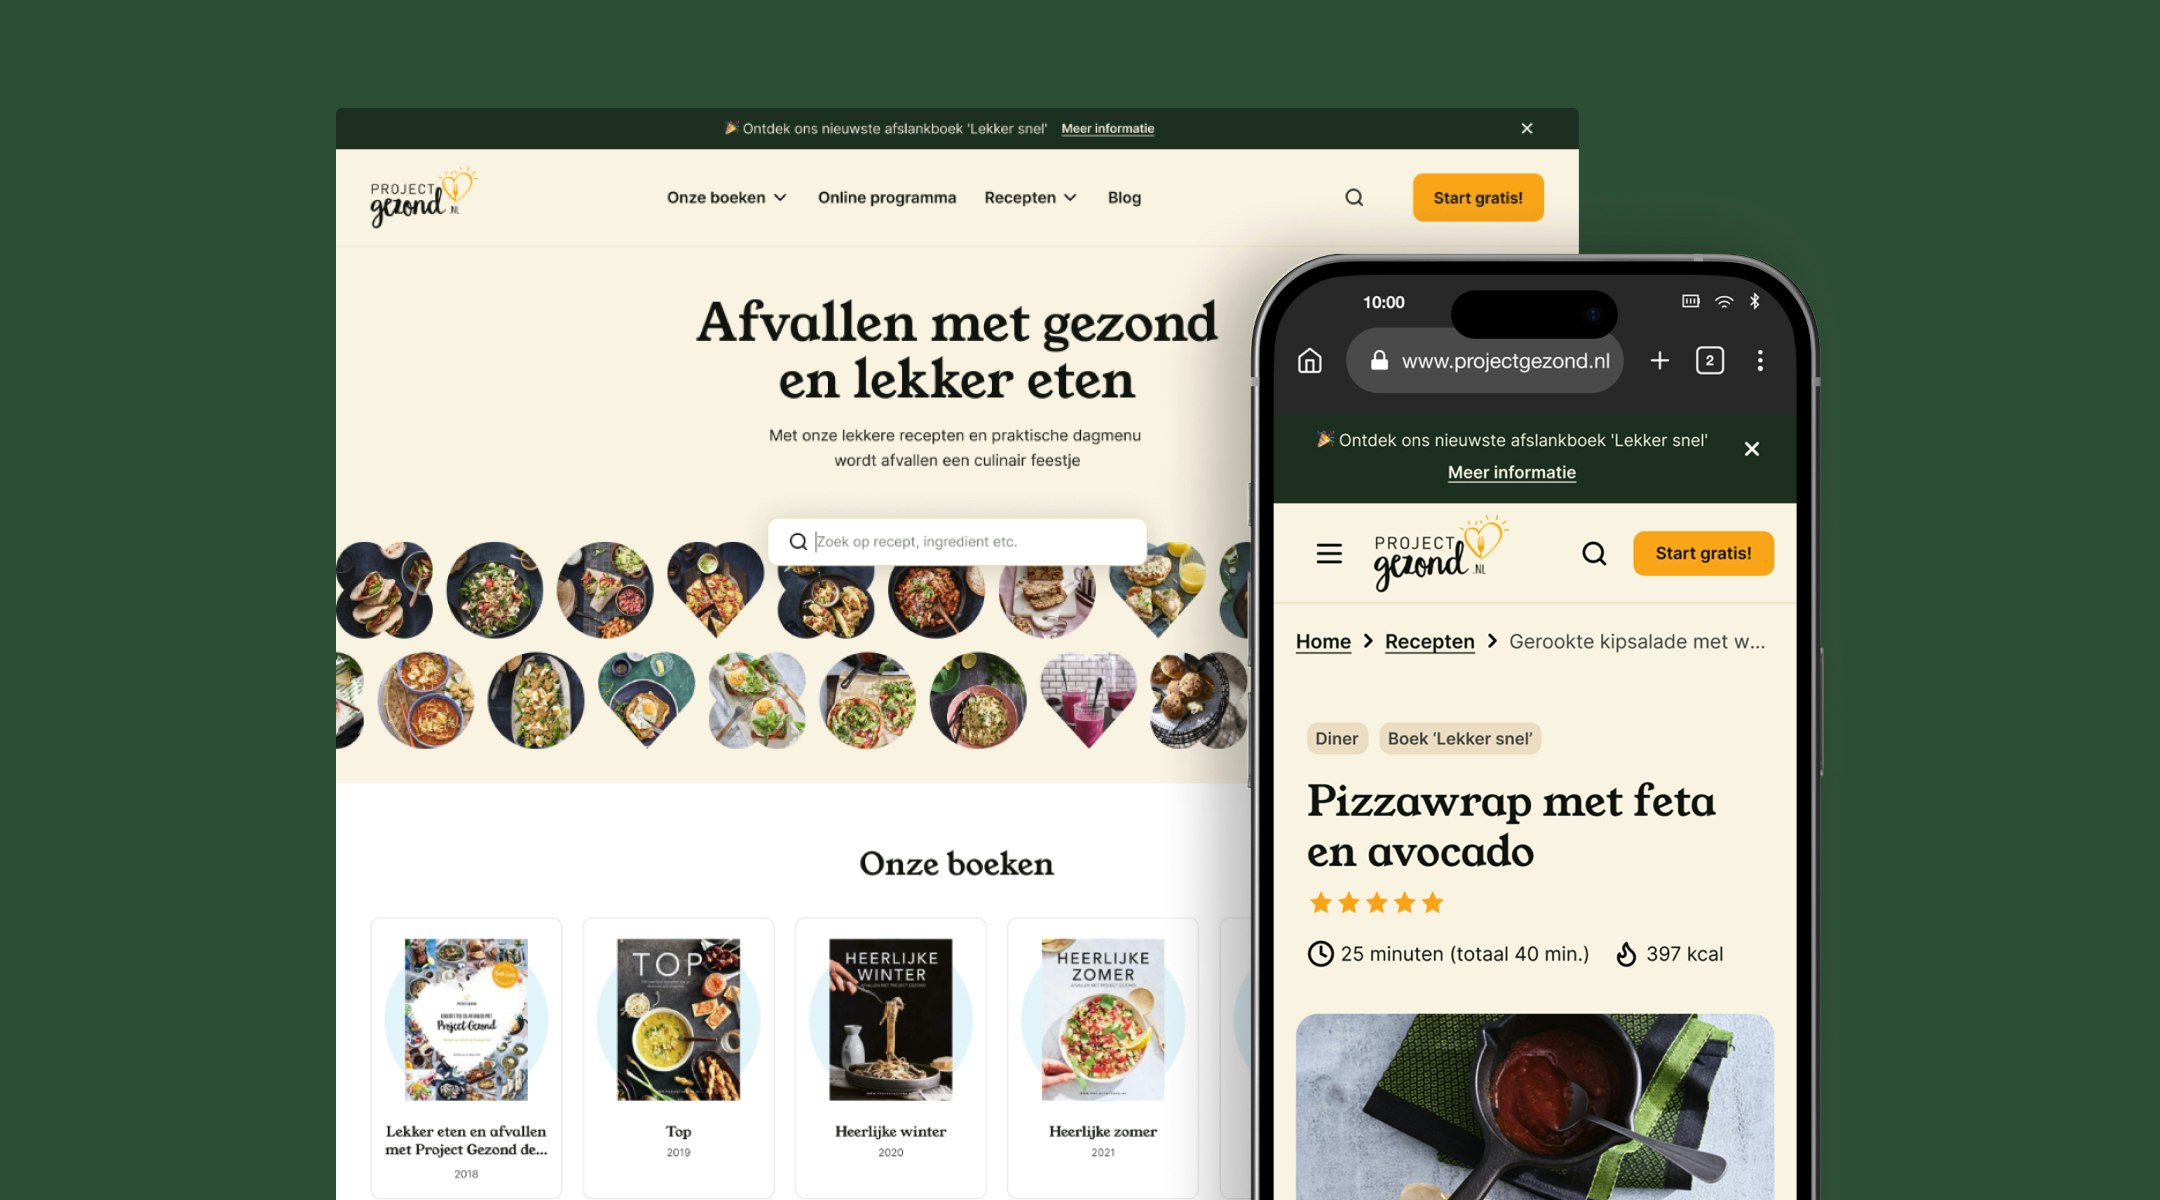Click the desktop Start gratis! button
The image size is (2160, 1200).
click(x=1478, y=198)
